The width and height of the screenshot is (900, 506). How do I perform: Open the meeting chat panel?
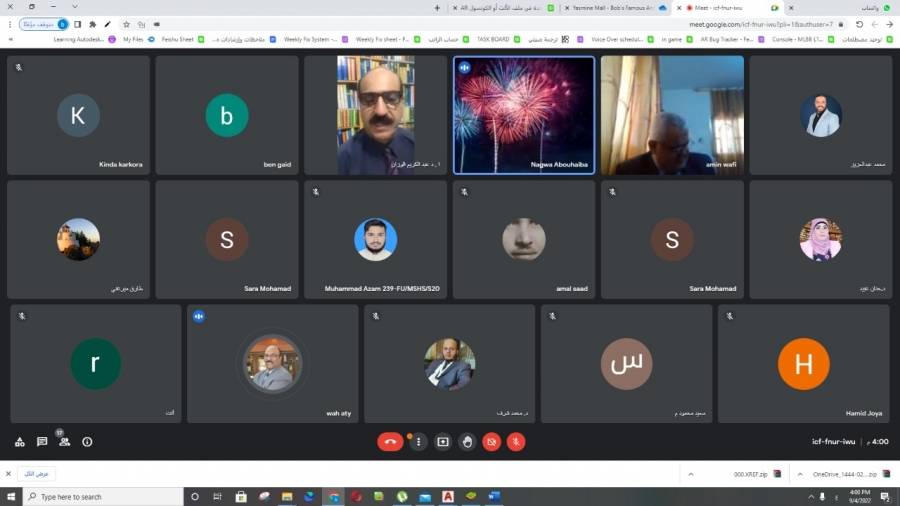click(42, 441)
